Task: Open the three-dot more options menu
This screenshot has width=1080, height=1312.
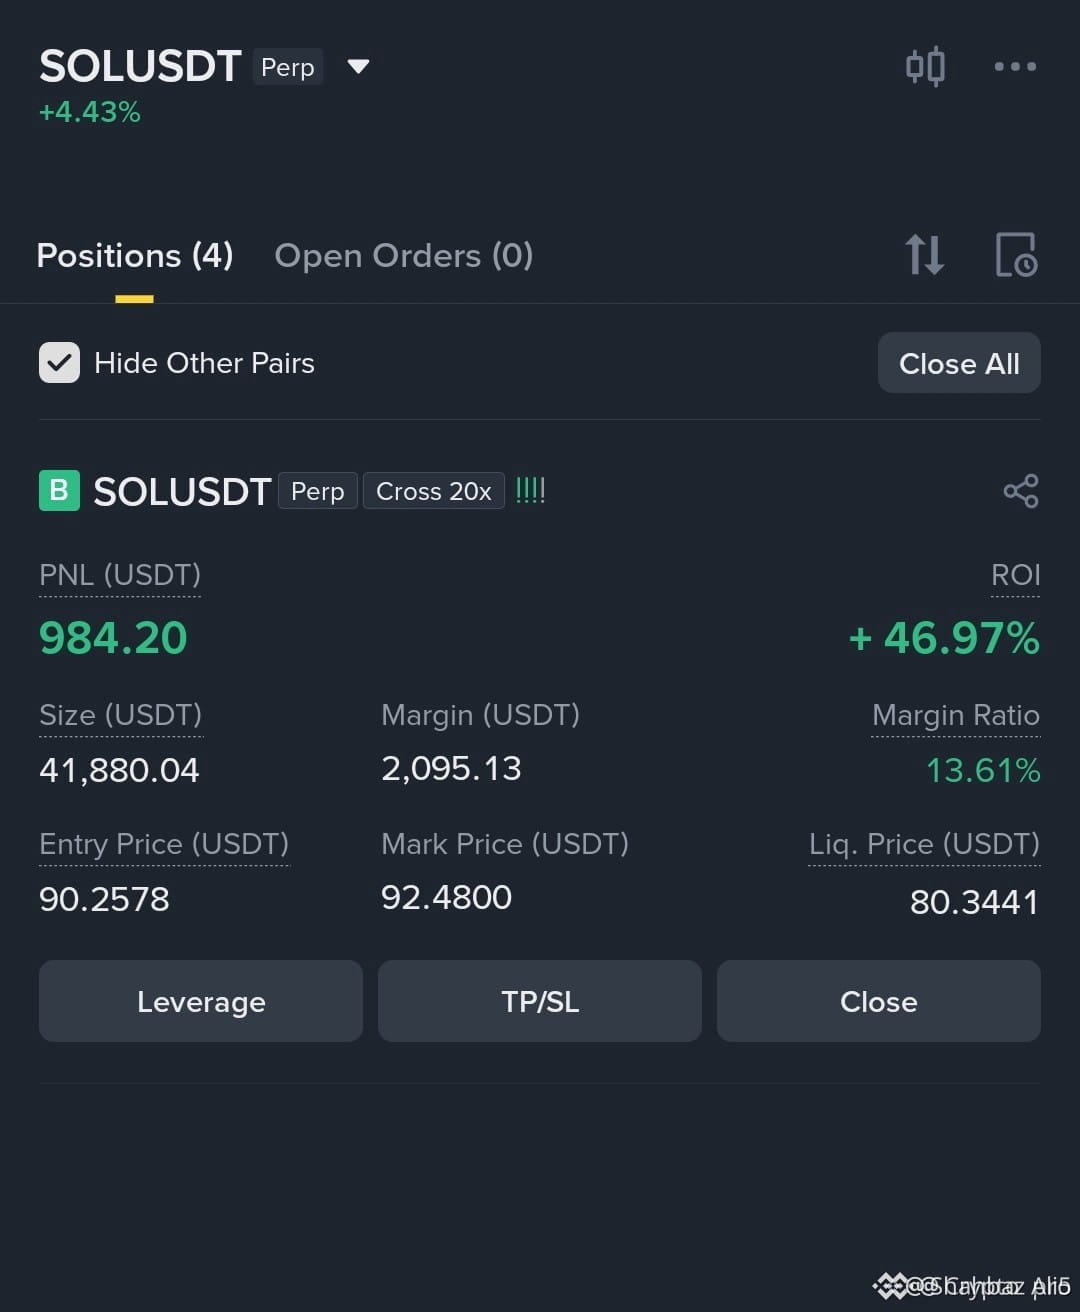Action: [1015, 66]
